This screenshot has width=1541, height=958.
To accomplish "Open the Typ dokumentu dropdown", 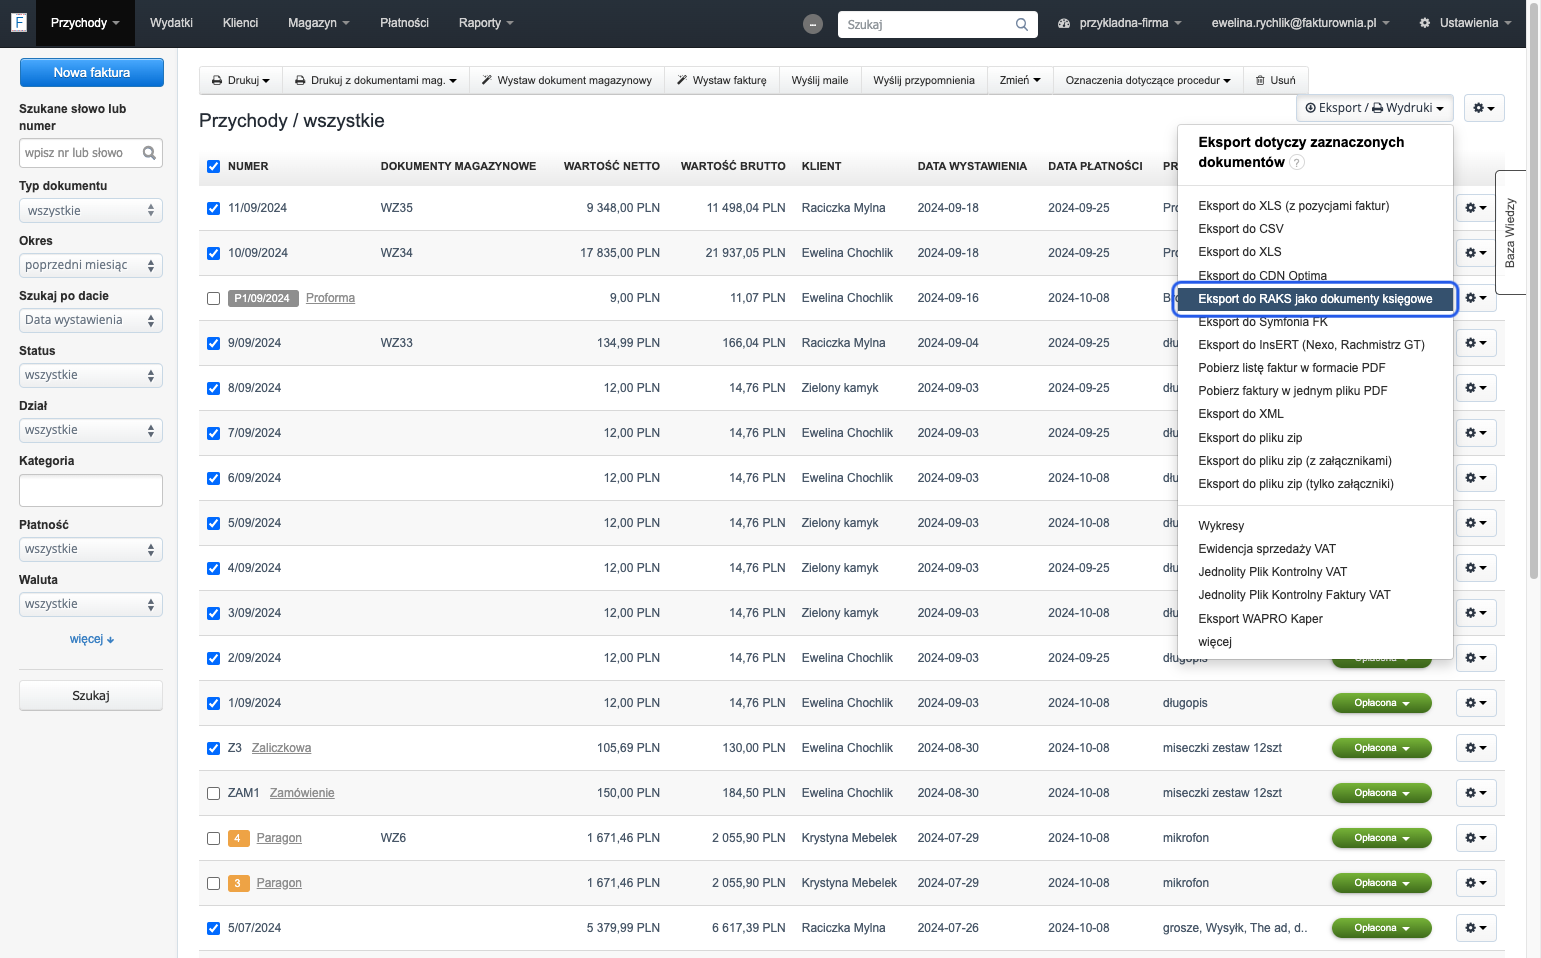I will (x=91, y=211).
